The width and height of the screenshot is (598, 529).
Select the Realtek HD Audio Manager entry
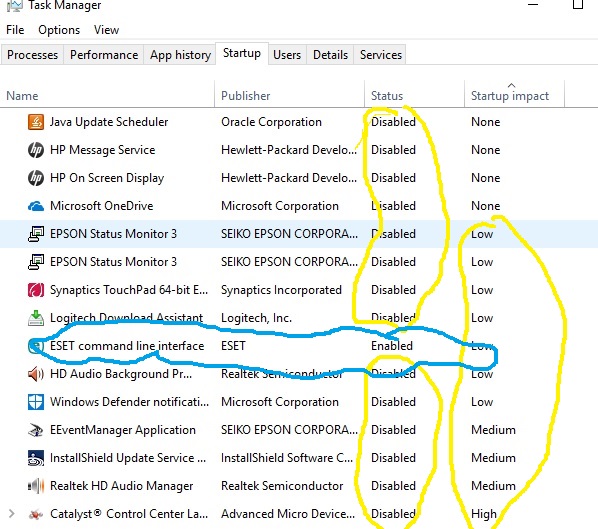[299, 486]
